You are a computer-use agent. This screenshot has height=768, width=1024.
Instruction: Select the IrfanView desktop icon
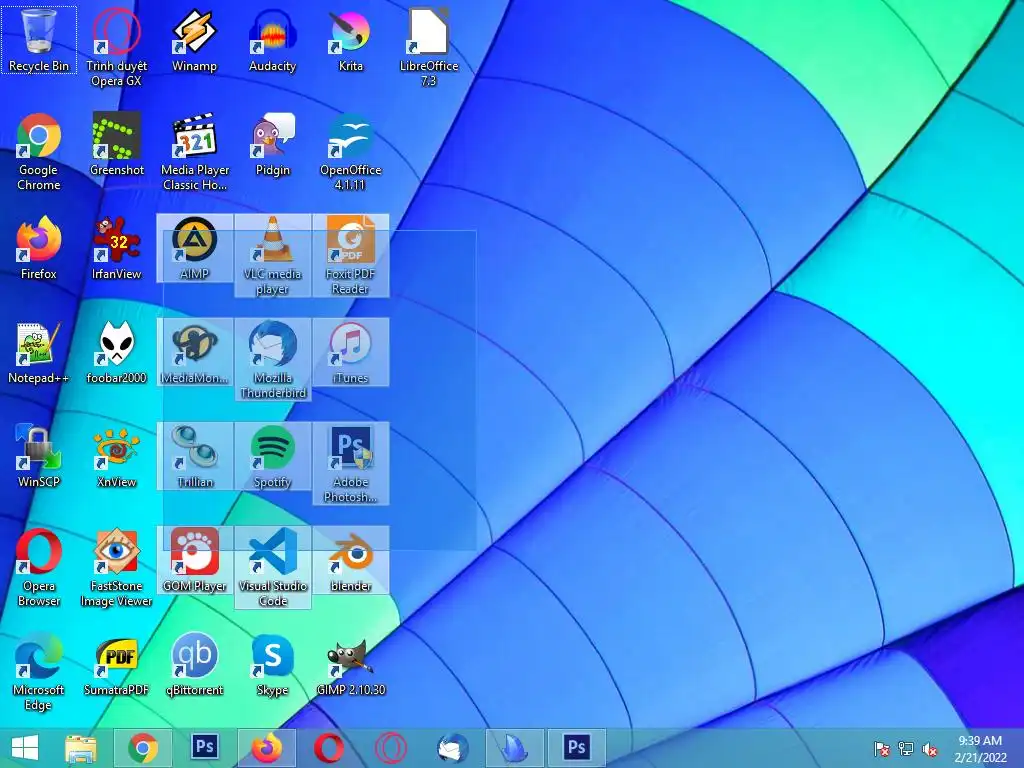[x=116, y=248]
